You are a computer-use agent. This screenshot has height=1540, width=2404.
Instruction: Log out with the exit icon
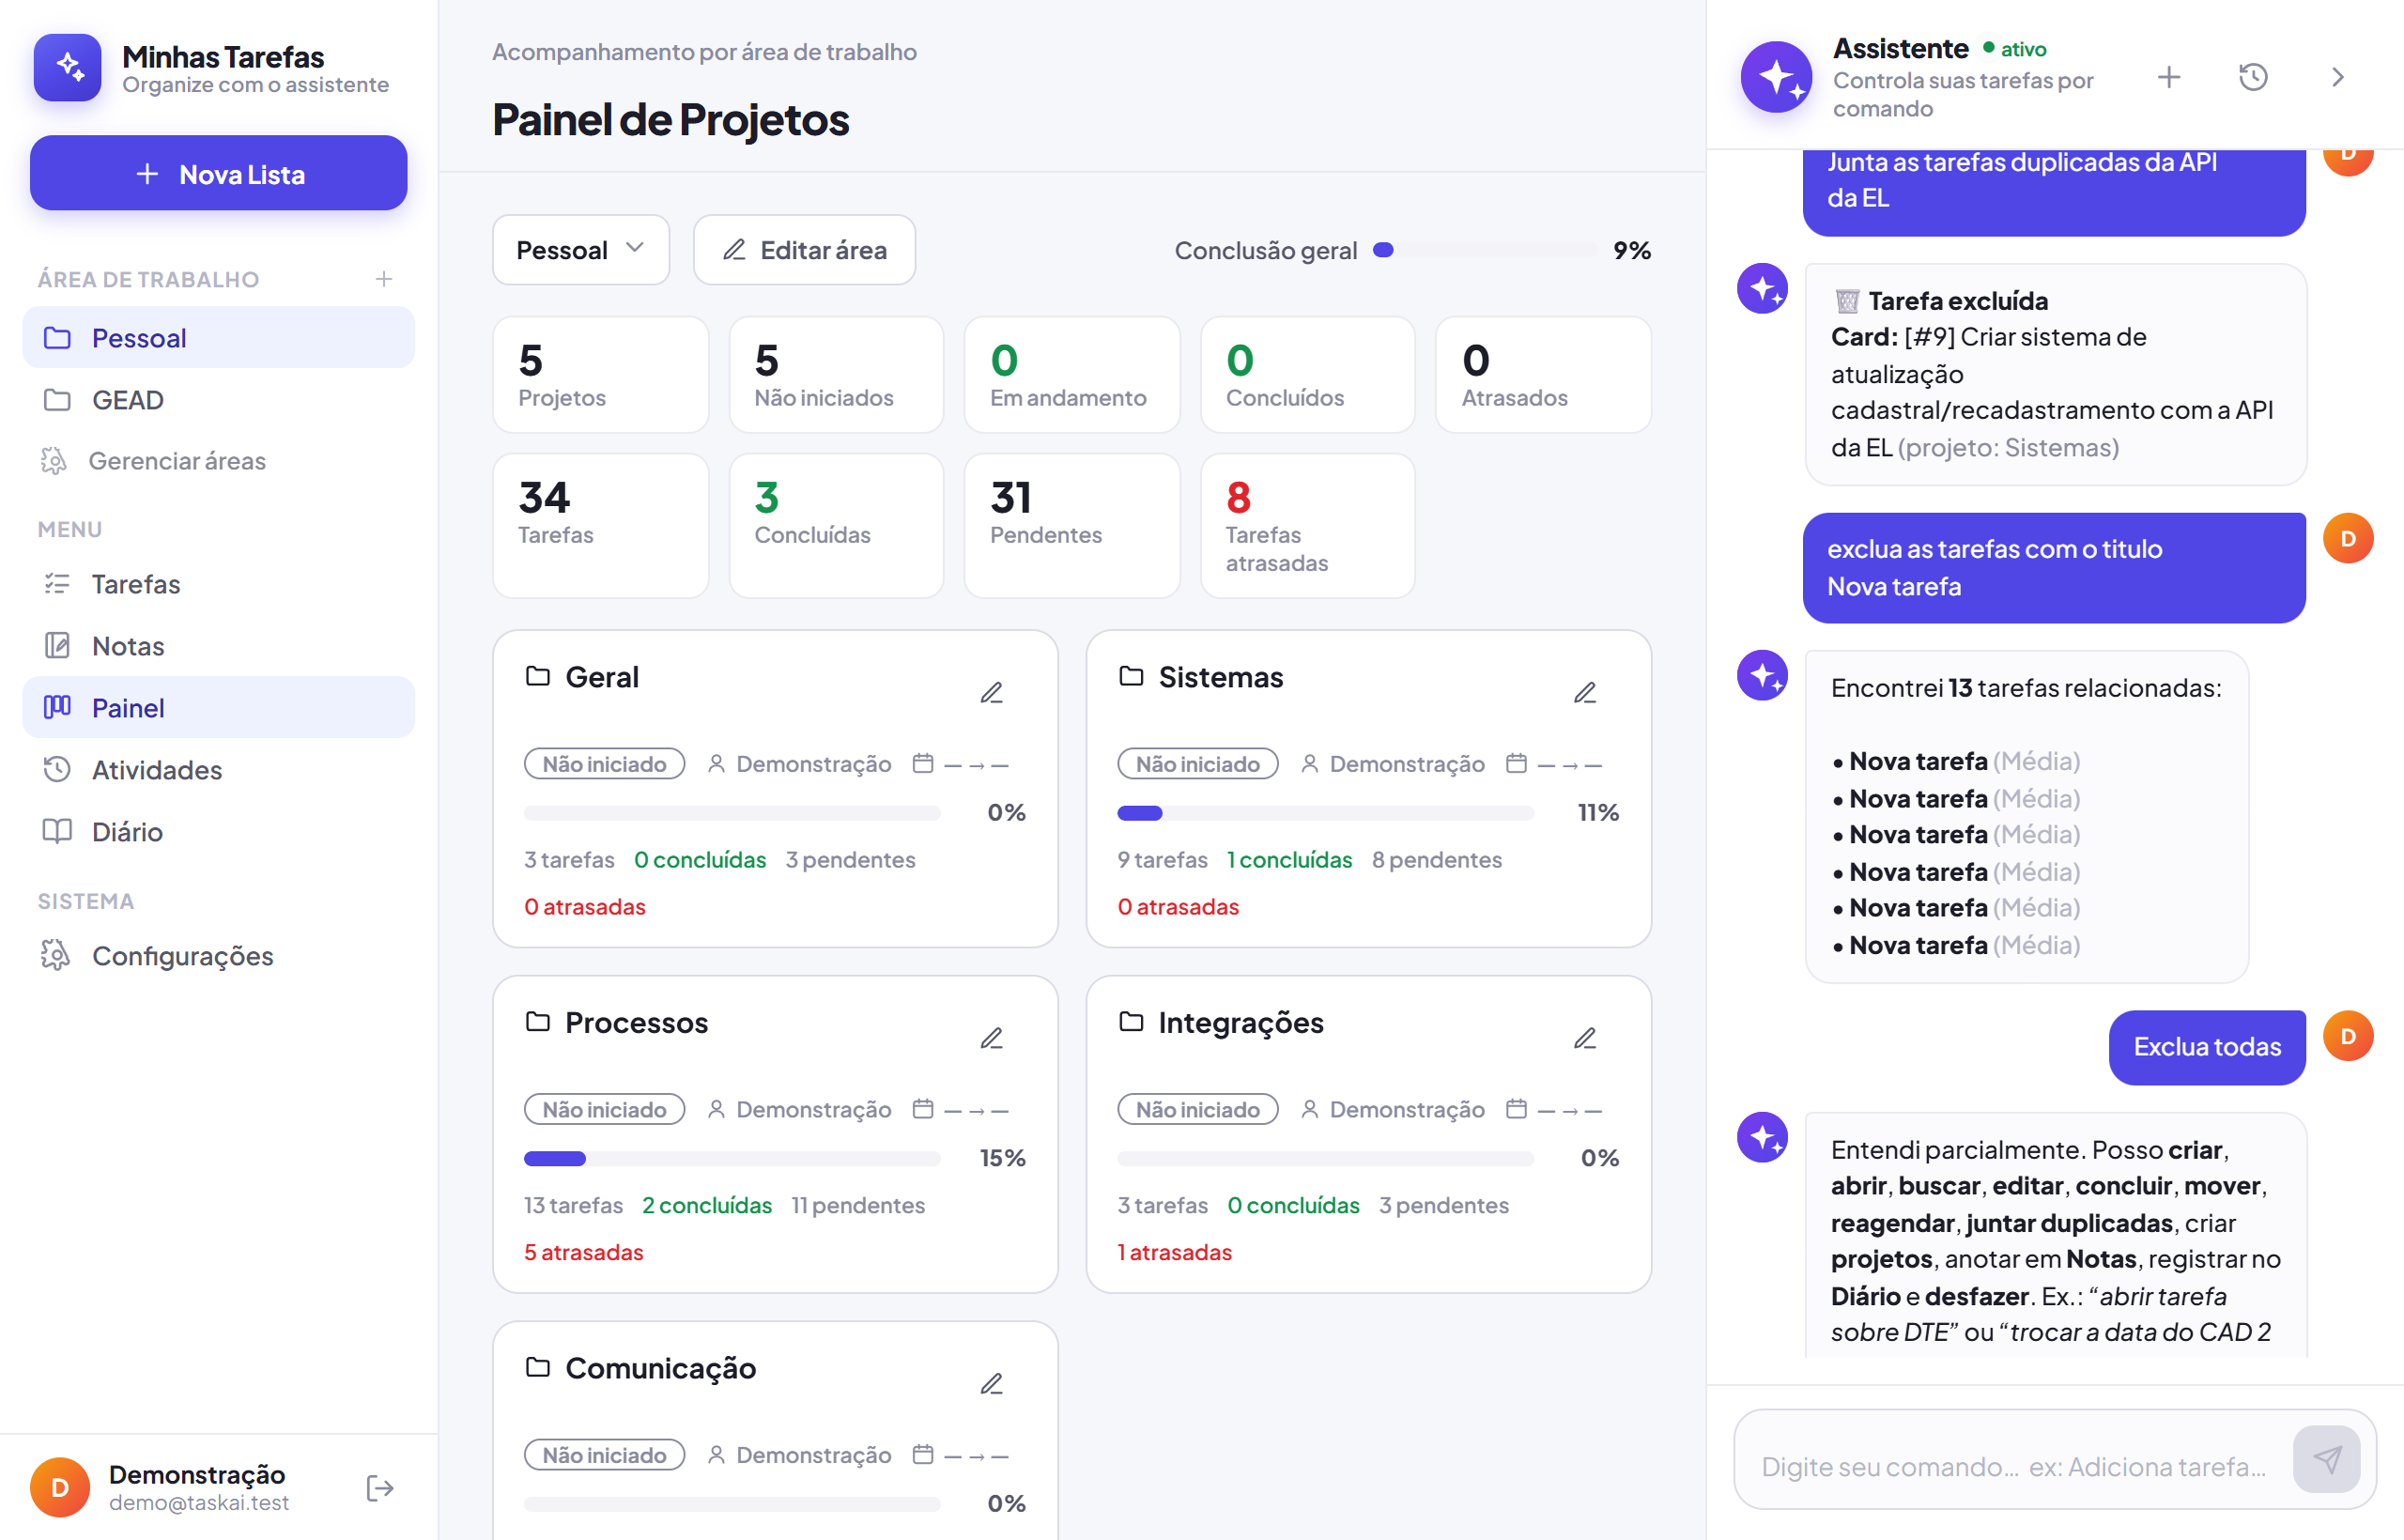point(380,1488)
